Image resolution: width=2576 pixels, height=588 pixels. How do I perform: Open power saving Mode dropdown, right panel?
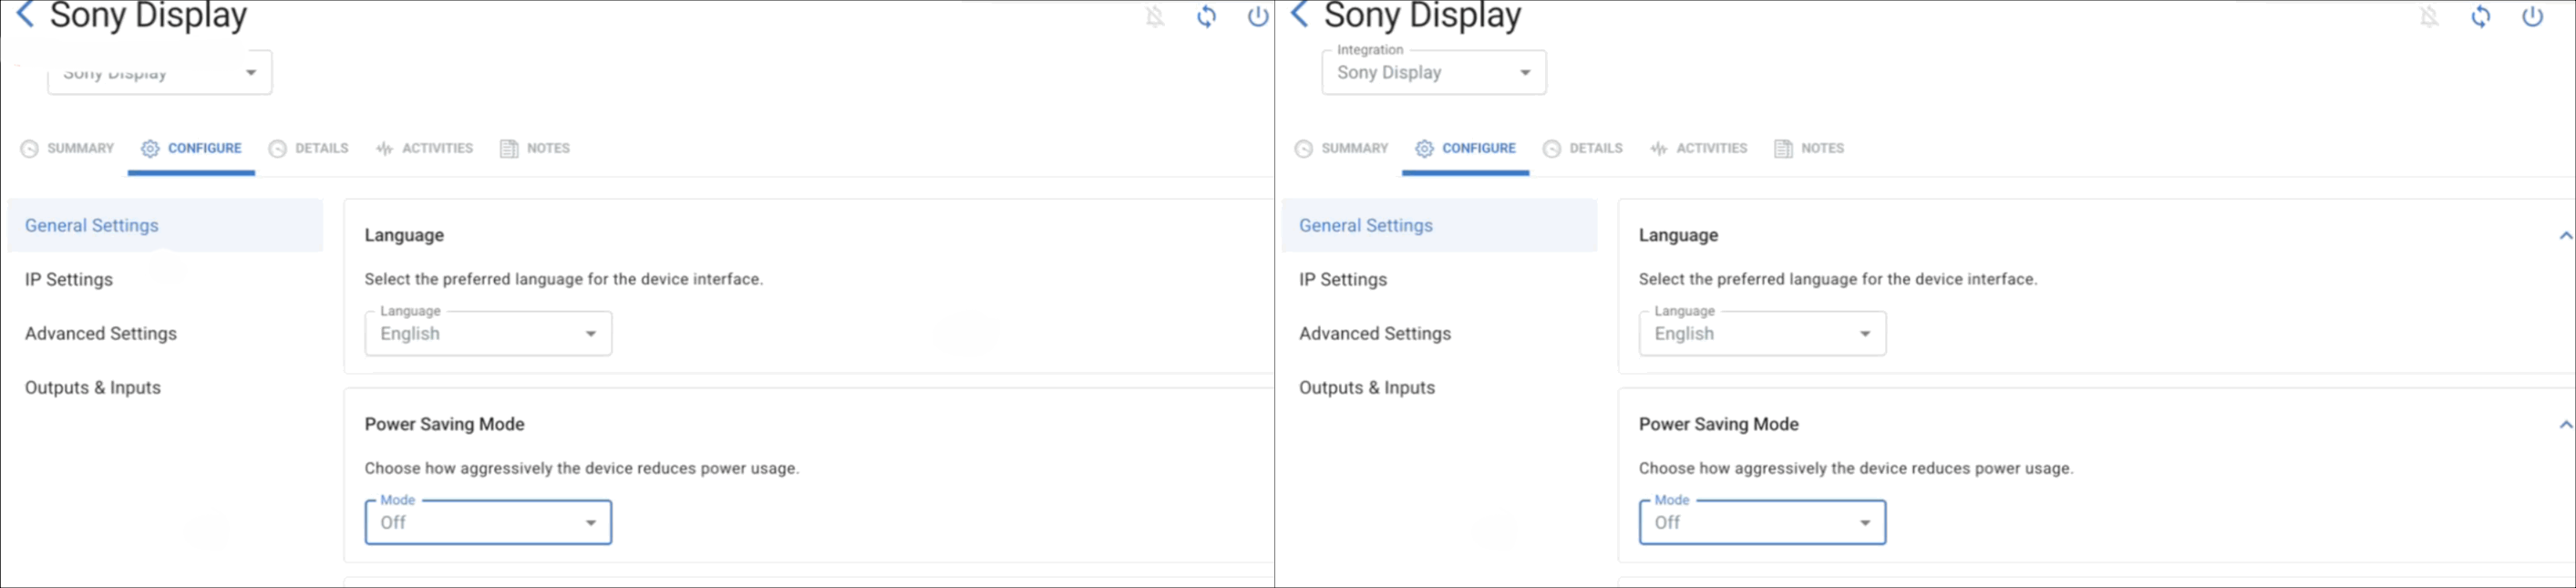(1762, 522)
